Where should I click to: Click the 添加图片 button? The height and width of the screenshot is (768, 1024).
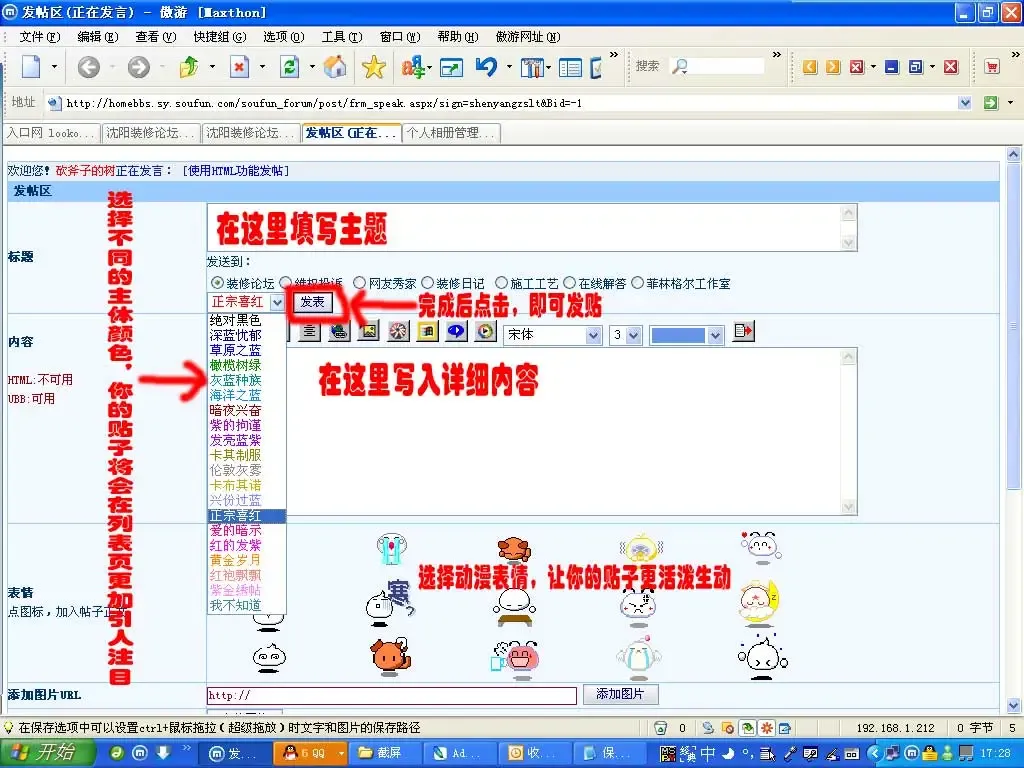tap(620, 694)
